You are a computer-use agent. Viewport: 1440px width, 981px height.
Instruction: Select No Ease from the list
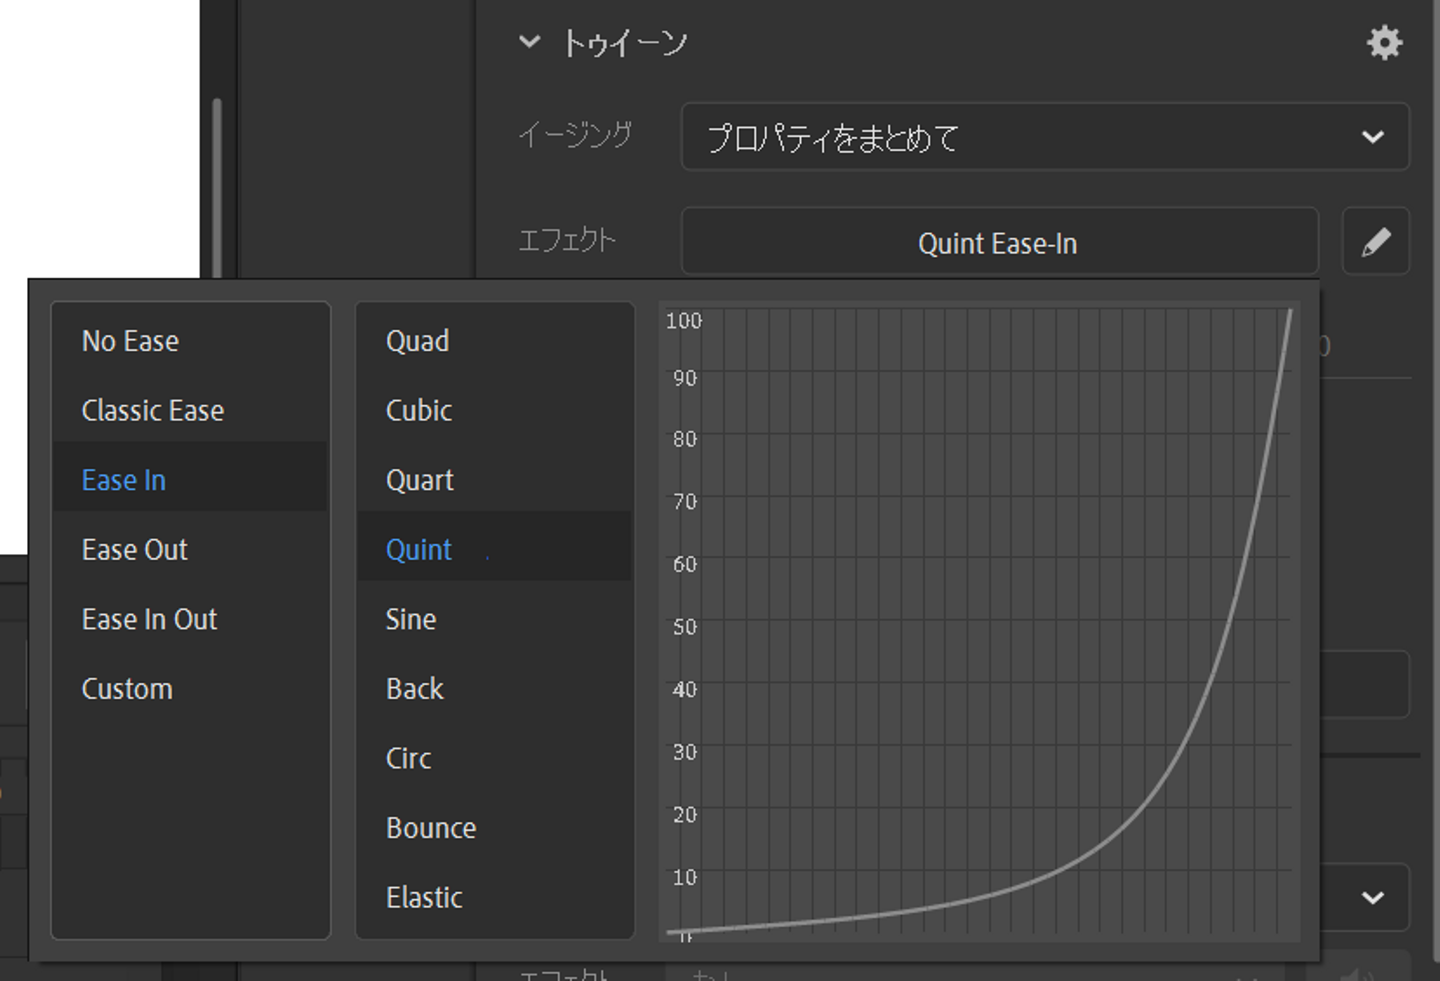[x=131, y=341]
